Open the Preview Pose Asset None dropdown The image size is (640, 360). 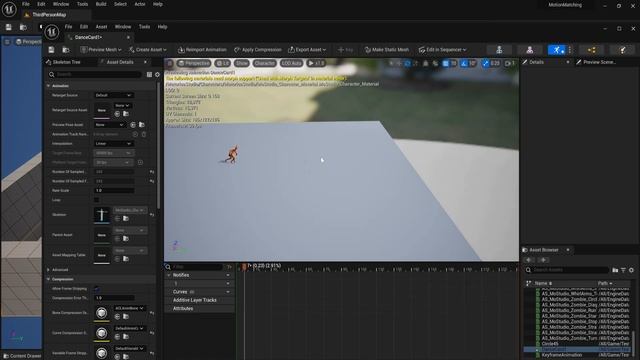[x=109, y=124]
